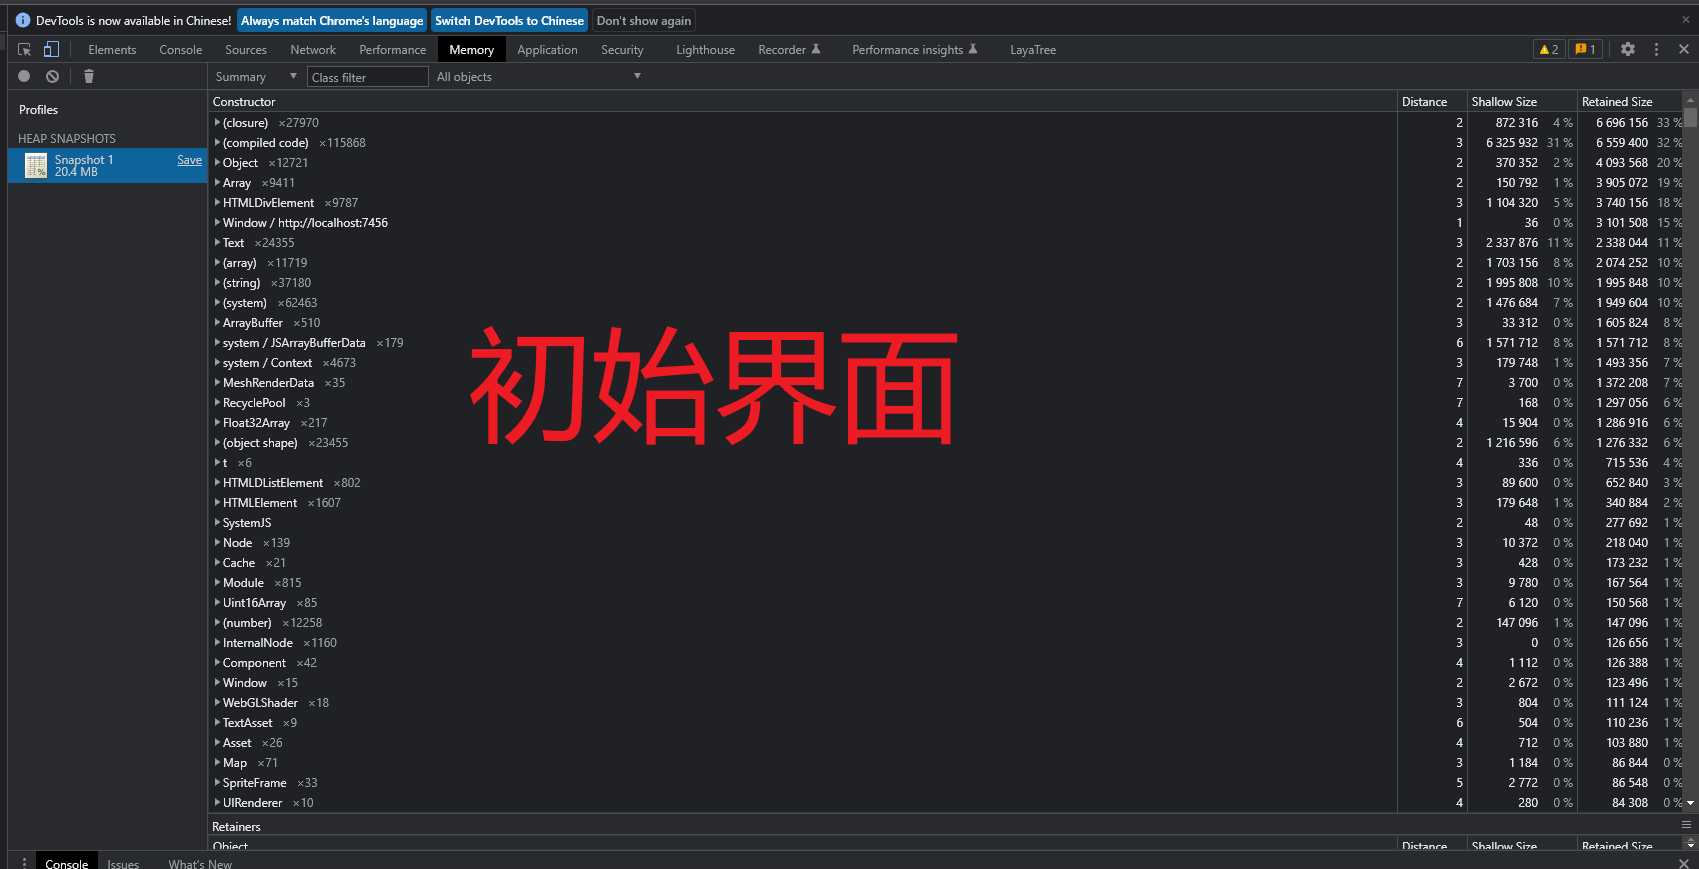
Task: Click Don't show again button
Action: click(x=644, y=20)
